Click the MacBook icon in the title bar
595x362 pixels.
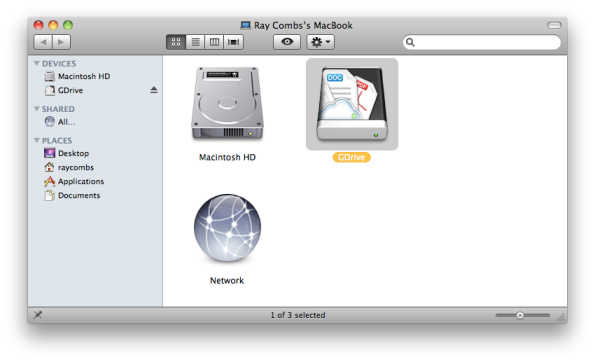pyautogui.click(x=246, y=25)
